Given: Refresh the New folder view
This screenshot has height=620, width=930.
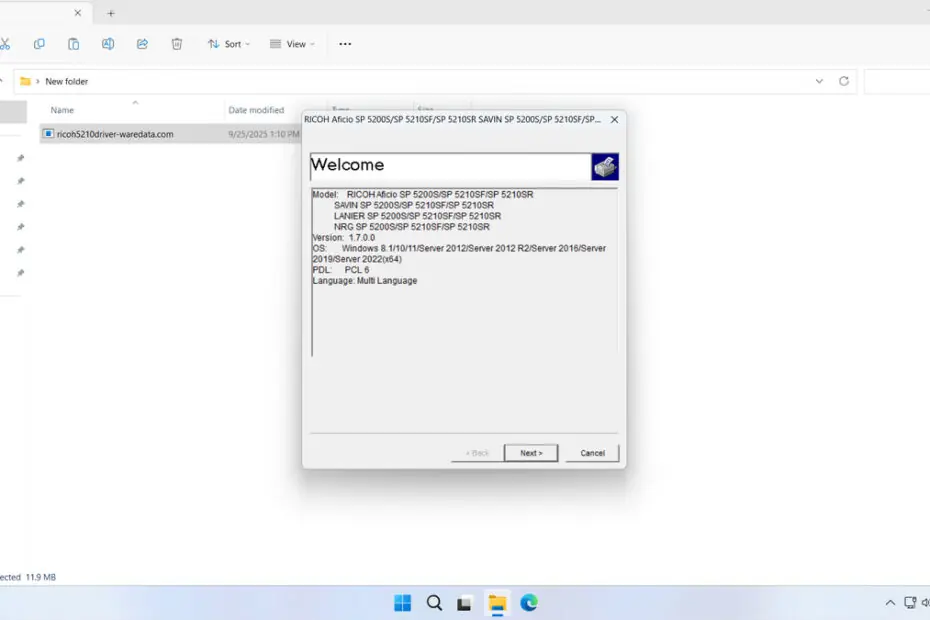Looking at the screenshot, I should click(844, 81).
